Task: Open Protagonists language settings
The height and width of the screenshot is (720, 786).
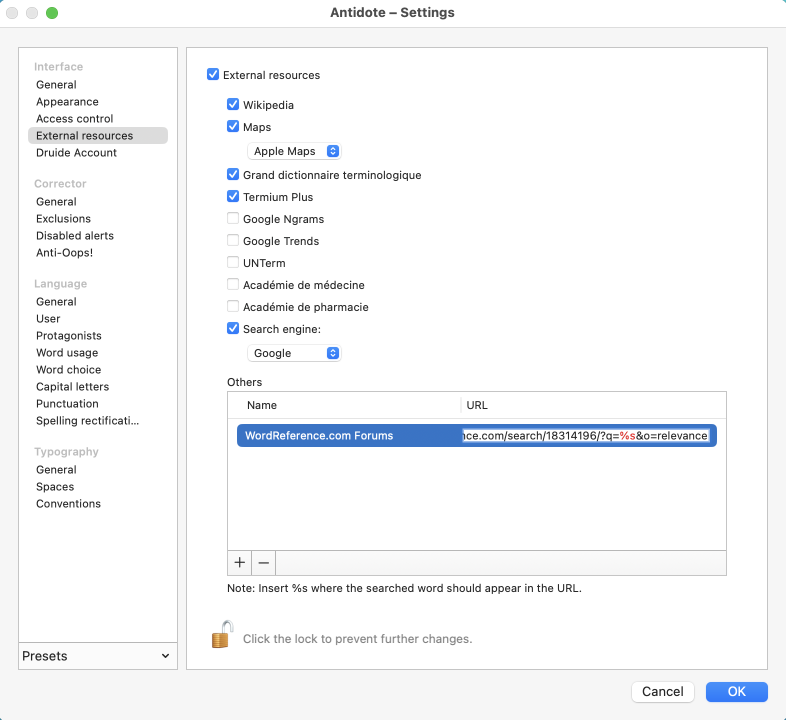Action: [x=68, y=336]
